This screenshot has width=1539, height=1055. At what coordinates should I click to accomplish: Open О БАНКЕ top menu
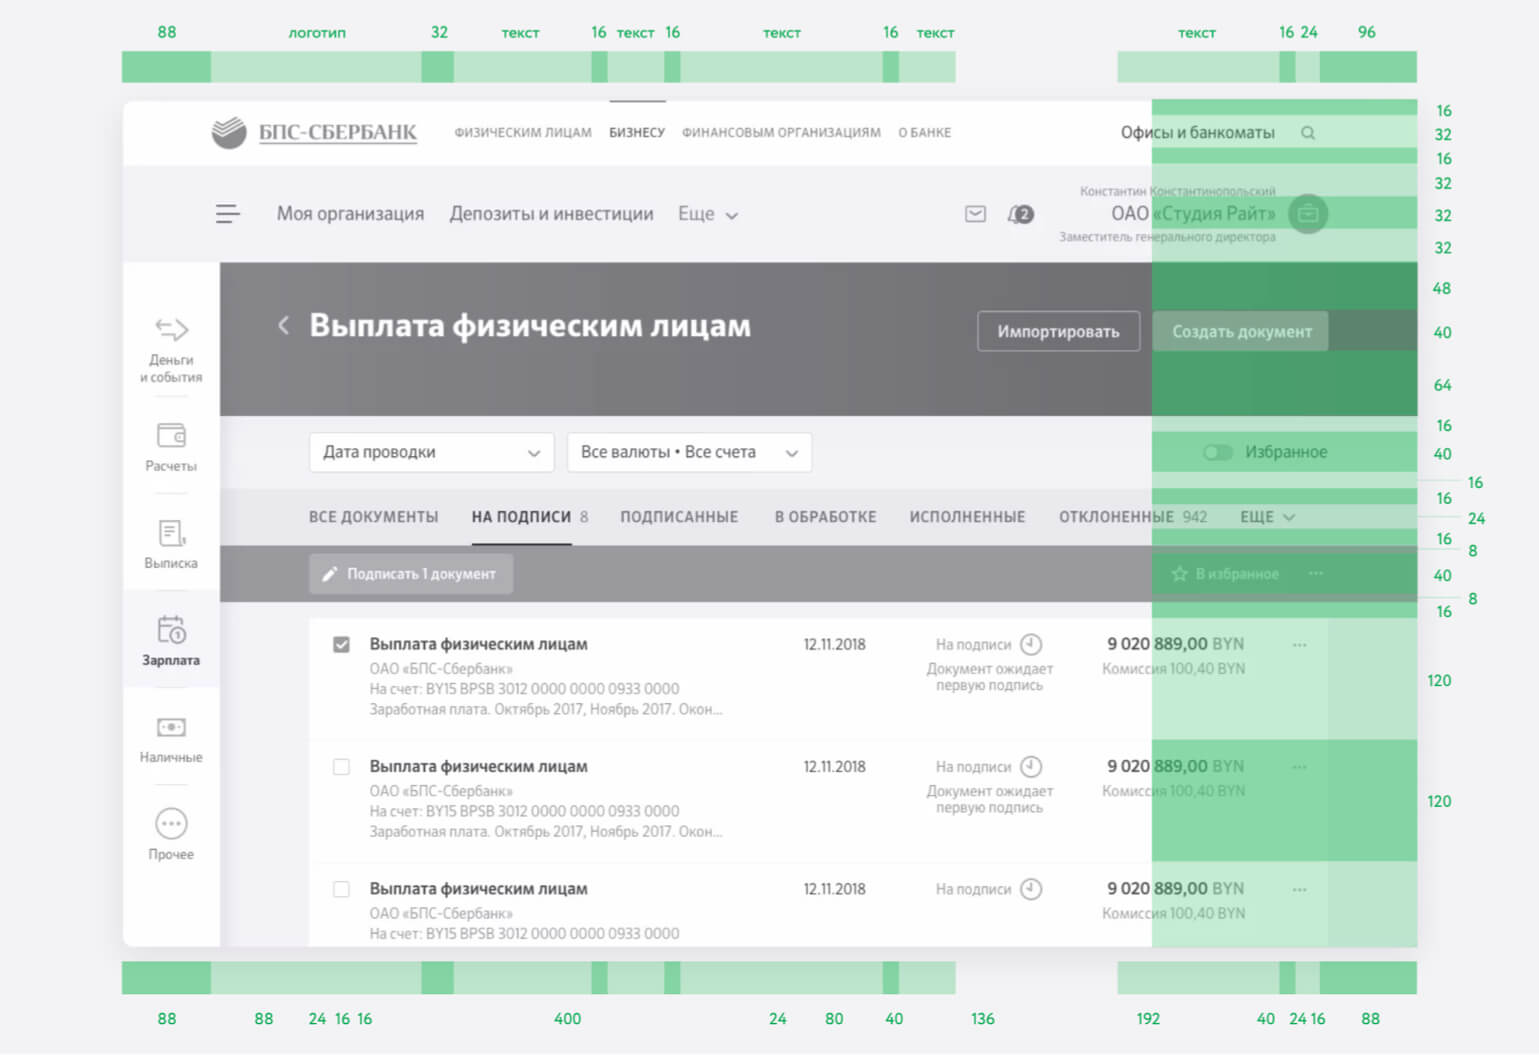[x=925, y=132]
